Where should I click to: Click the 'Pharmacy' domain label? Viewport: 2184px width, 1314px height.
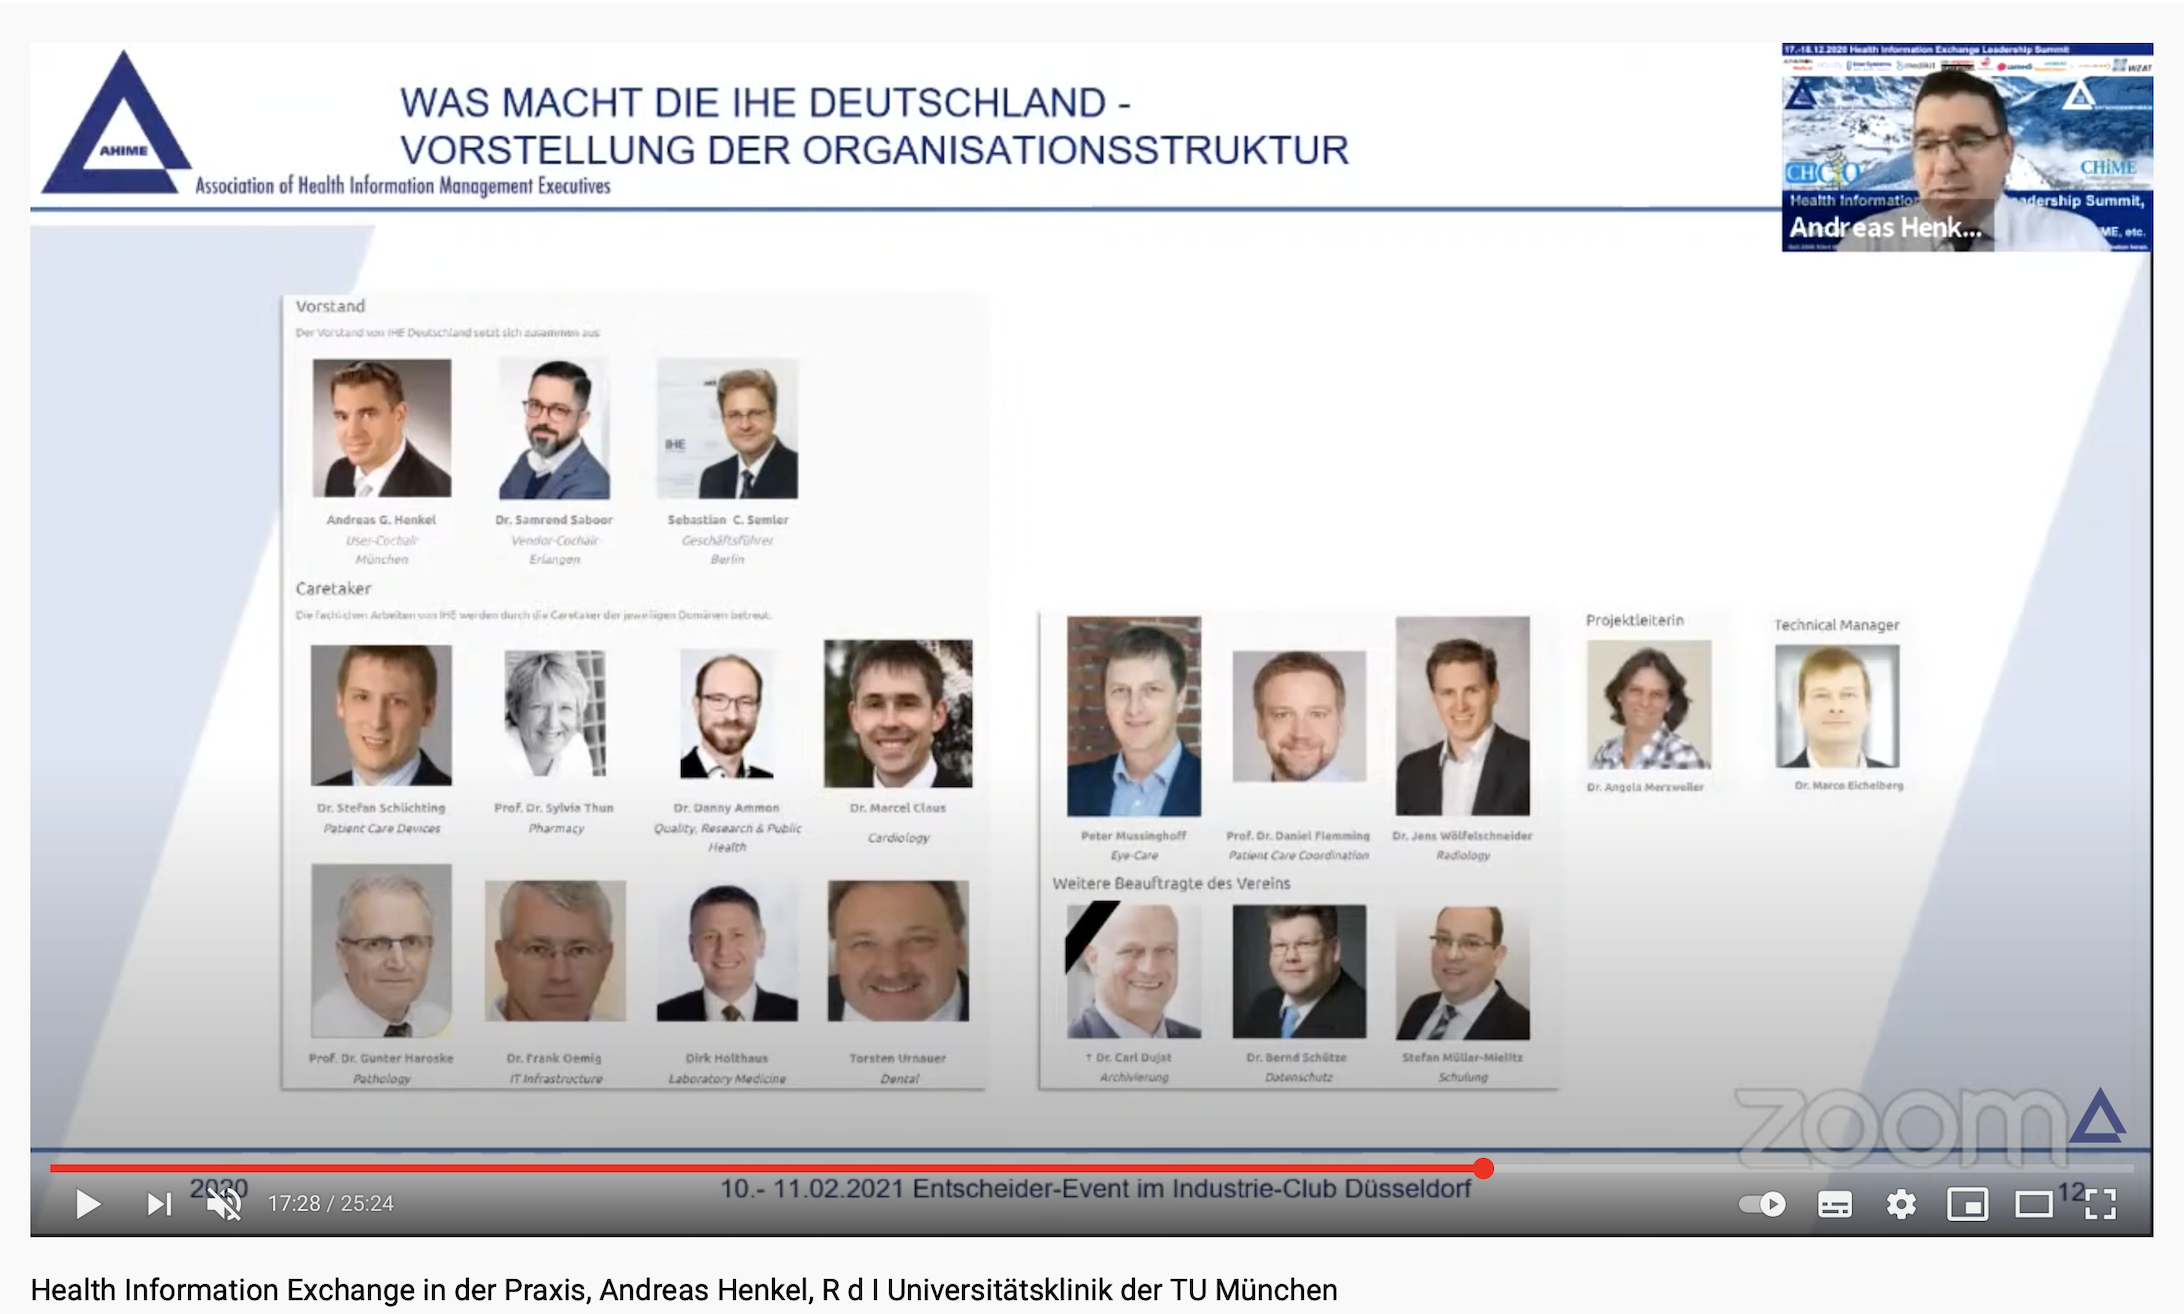point(555,828)
